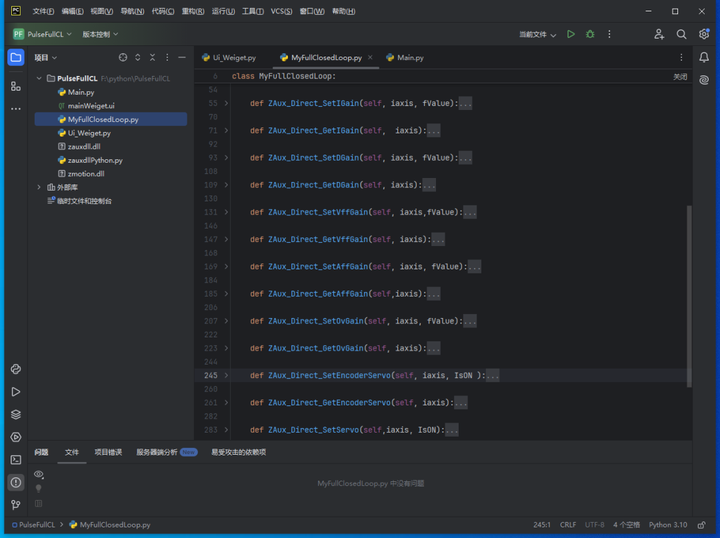Expand folded ZAux_Direct_GetVffGain method
The height and width of the screenshot is (538, 720).
(x=226, y=239)
